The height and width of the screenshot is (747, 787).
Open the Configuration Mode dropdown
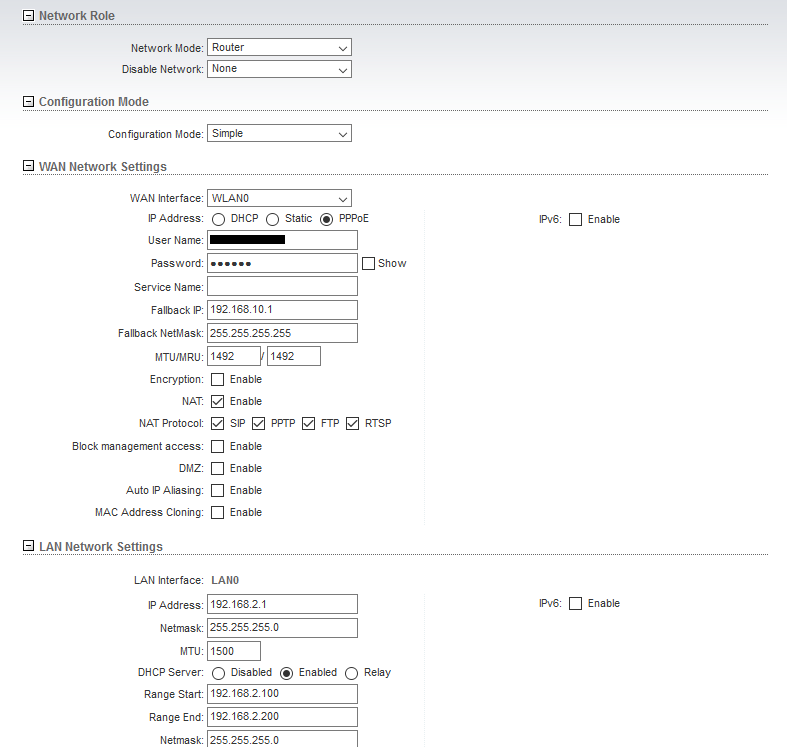[x=279, y=133]
